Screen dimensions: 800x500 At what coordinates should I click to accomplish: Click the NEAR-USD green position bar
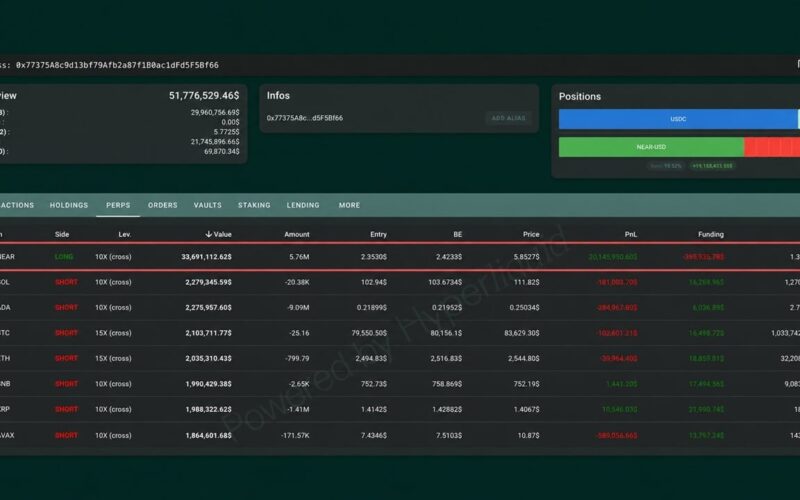coord(651,147)
